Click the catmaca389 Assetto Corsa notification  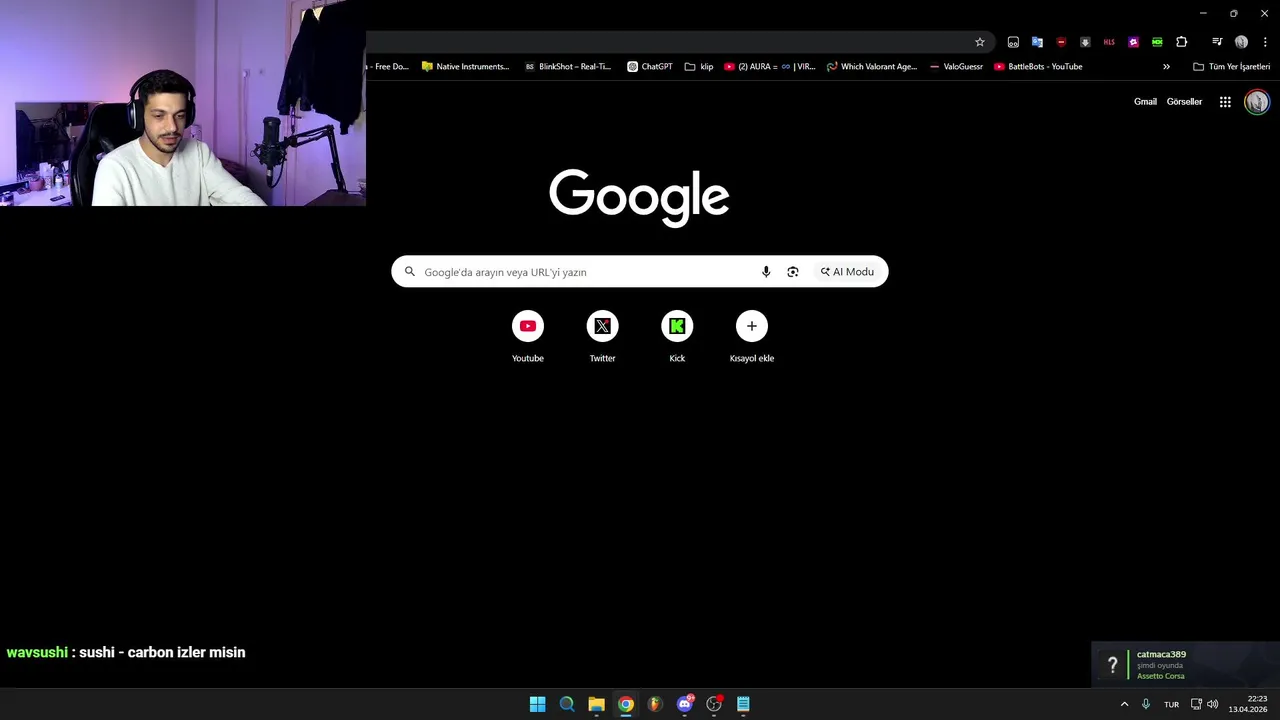(x=1185, y=665)
